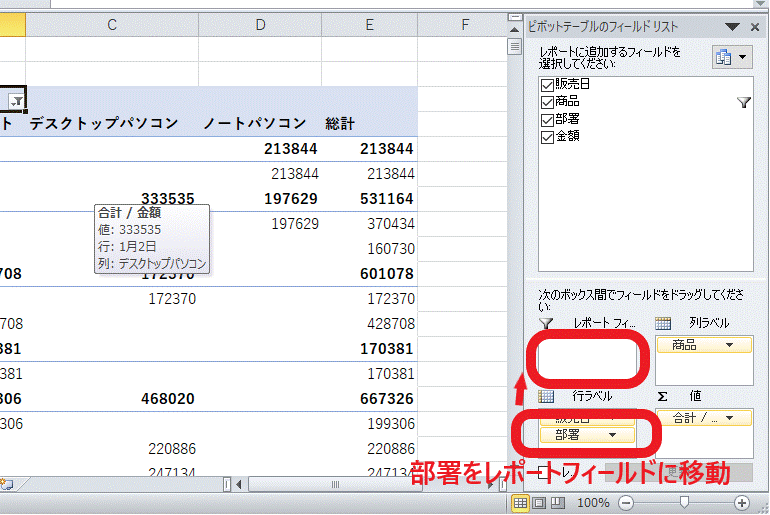Open column label filter button in pivot header
The image size is (770, 515).
pos(16,101)
